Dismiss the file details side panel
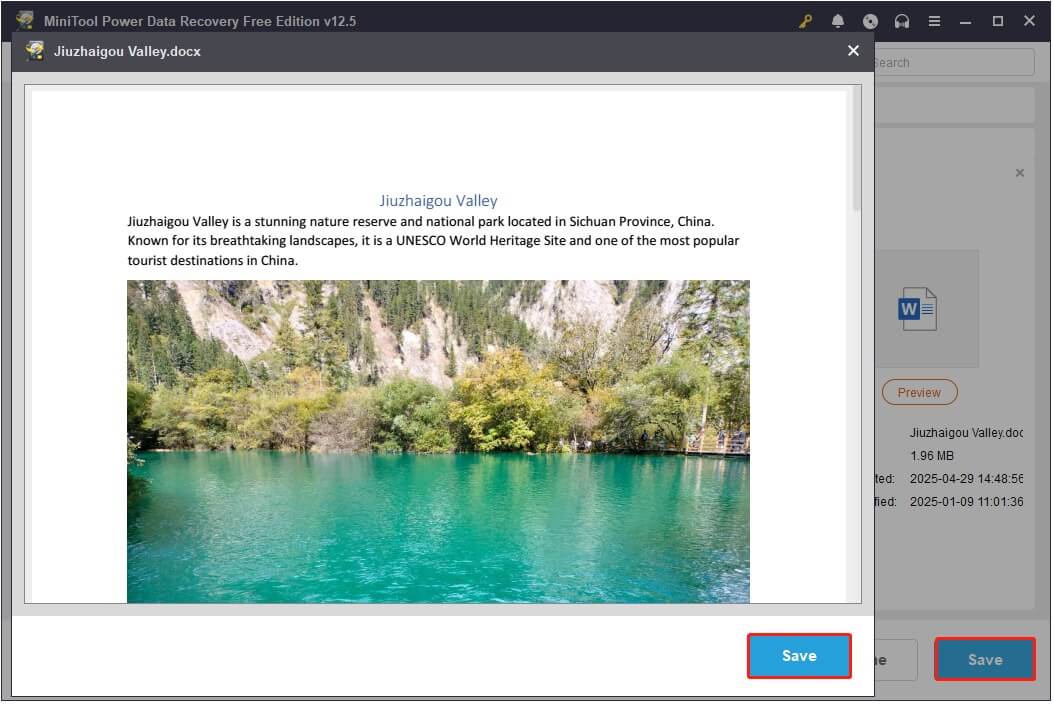The height and width of the screenshot is (704, 1054). tap(1019, 173)
